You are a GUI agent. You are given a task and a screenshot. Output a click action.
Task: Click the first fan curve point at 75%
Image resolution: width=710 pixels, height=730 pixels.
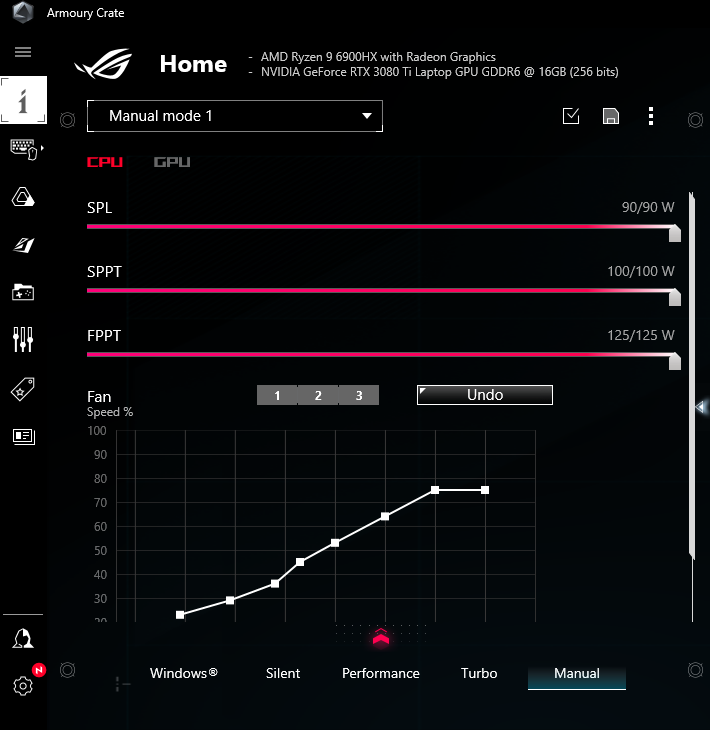point(435,490)
